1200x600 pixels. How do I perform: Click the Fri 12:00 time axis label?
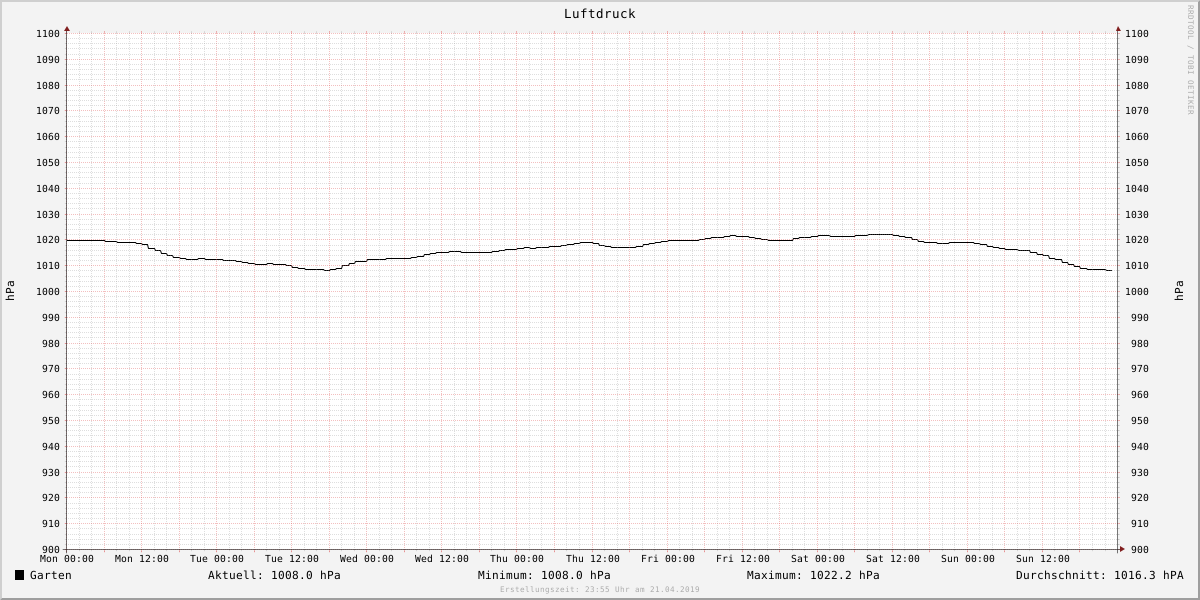pyautogui.click(x=743, y=559)
